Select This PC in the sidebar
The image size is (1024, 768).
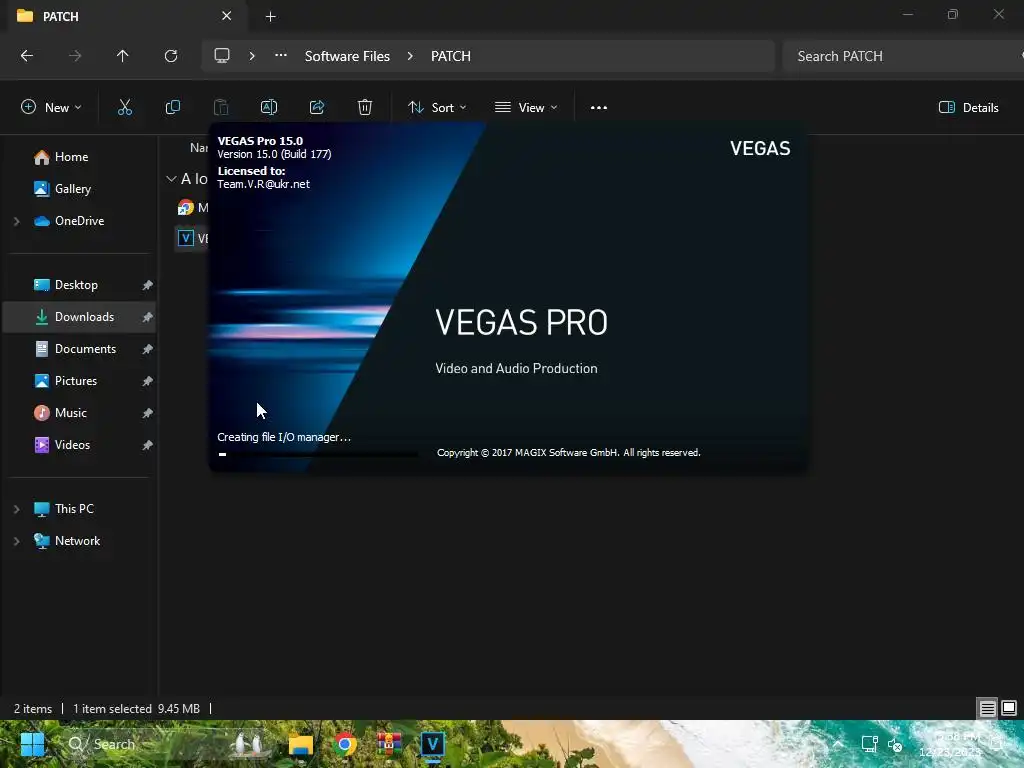click(x=74, y=509)
